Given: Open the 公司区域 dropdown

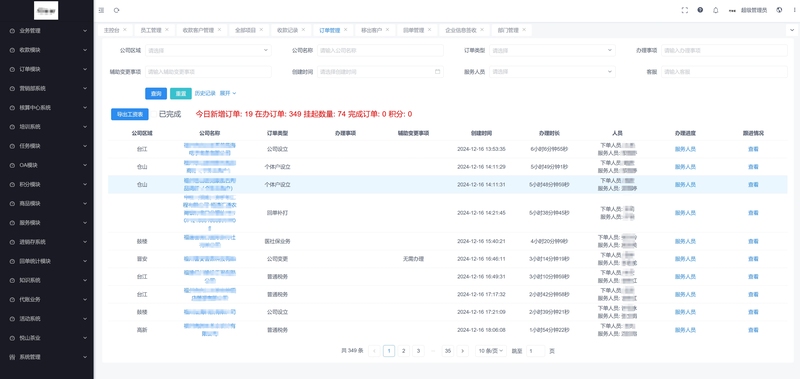Looking at the screenshot, I should coord(208,50).
